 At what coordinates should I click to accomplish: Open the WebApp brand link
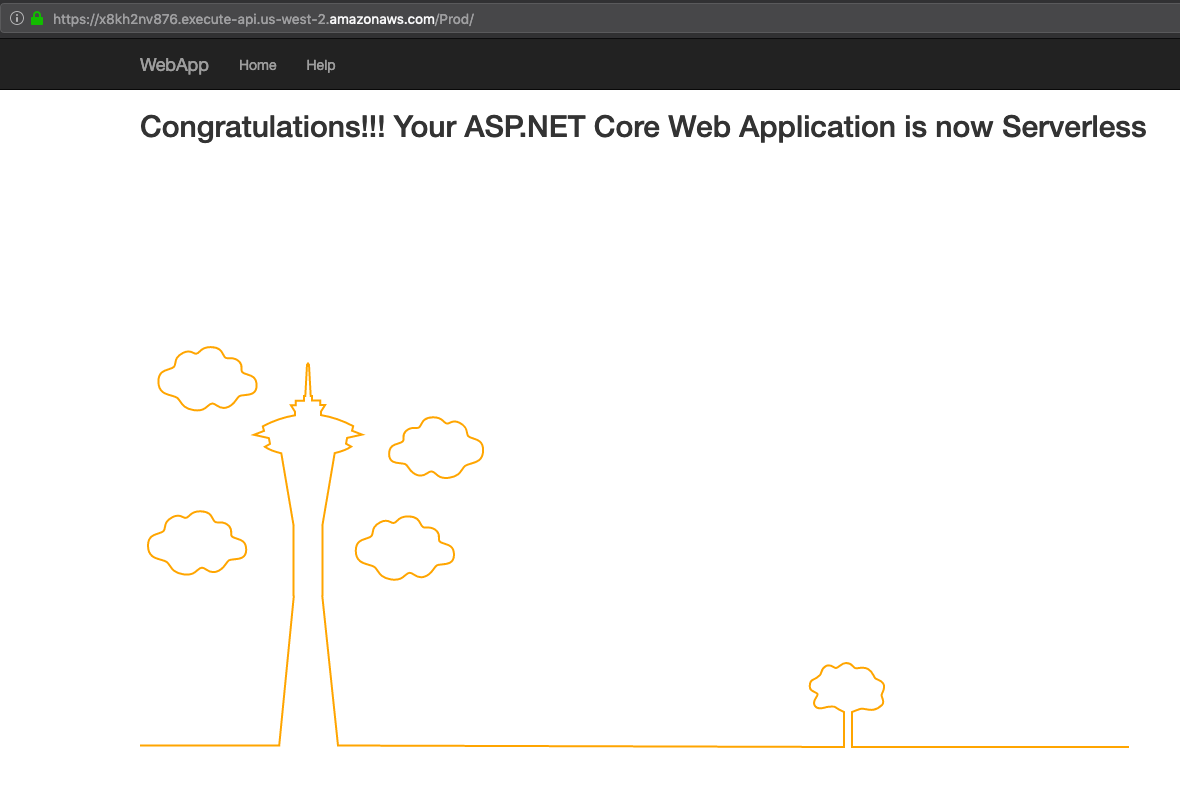[x=174, y=65]
